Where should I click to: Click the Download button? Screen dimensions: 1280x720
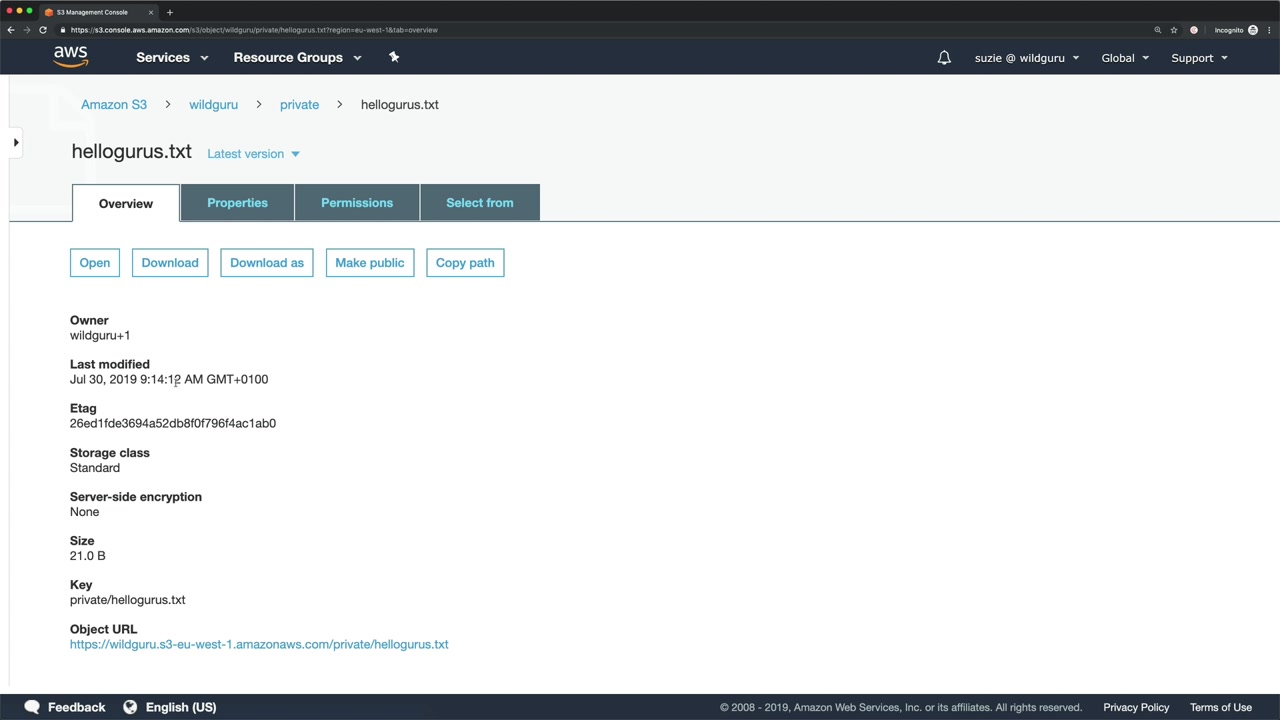170,263
